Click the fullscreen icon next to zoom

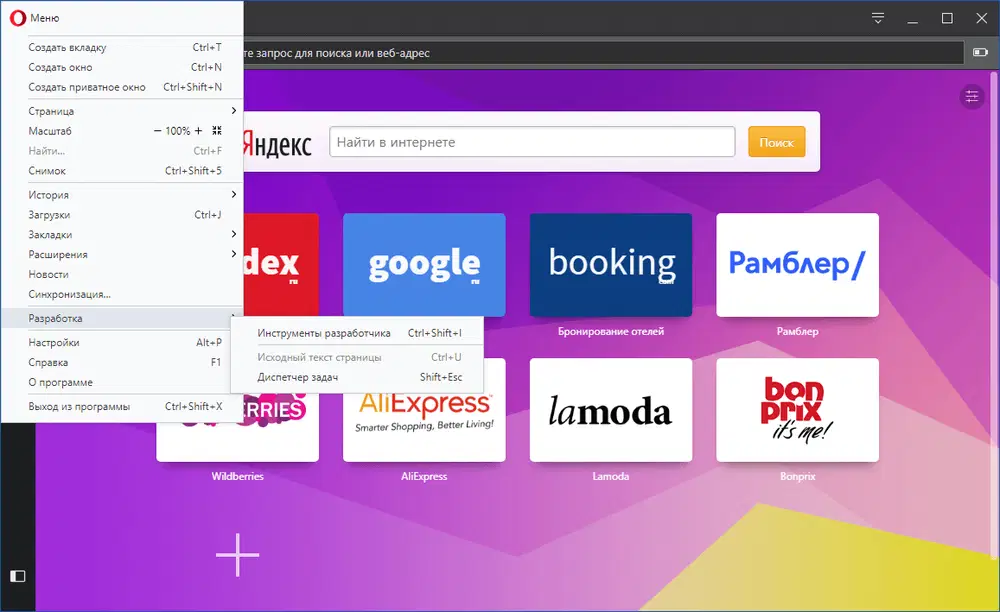click(217, 130)
